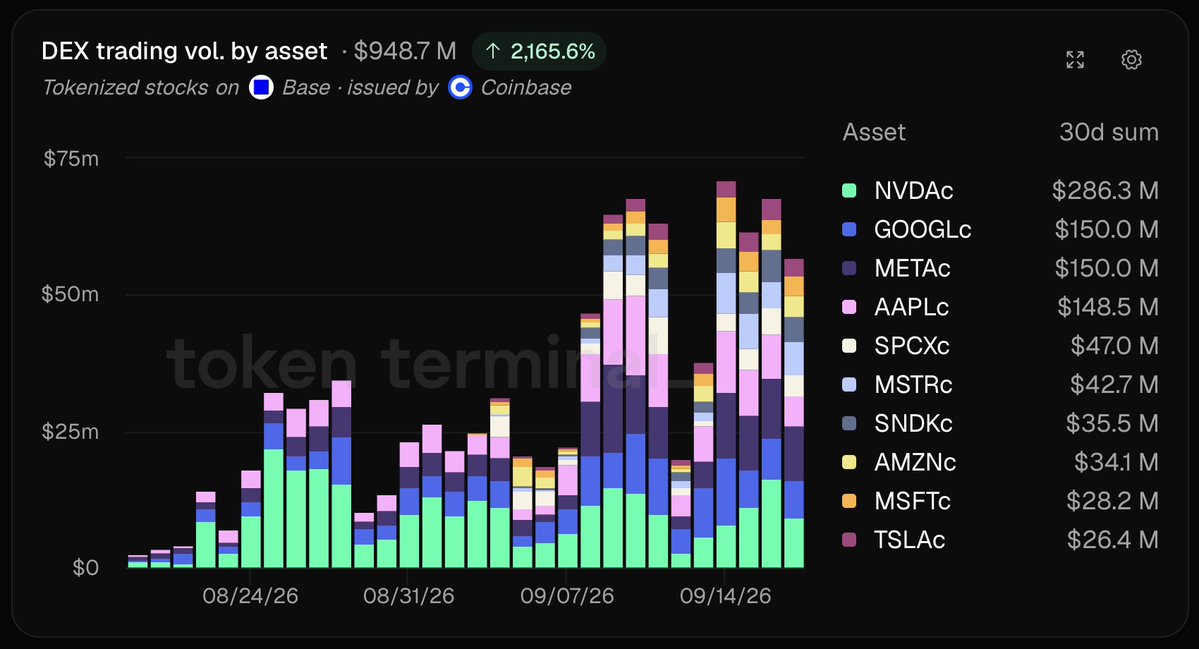Click the $47.0 M value for SPCXc
This screenshot has height=649, width=1199.
pyautogui.click(x=1114, y=346)
